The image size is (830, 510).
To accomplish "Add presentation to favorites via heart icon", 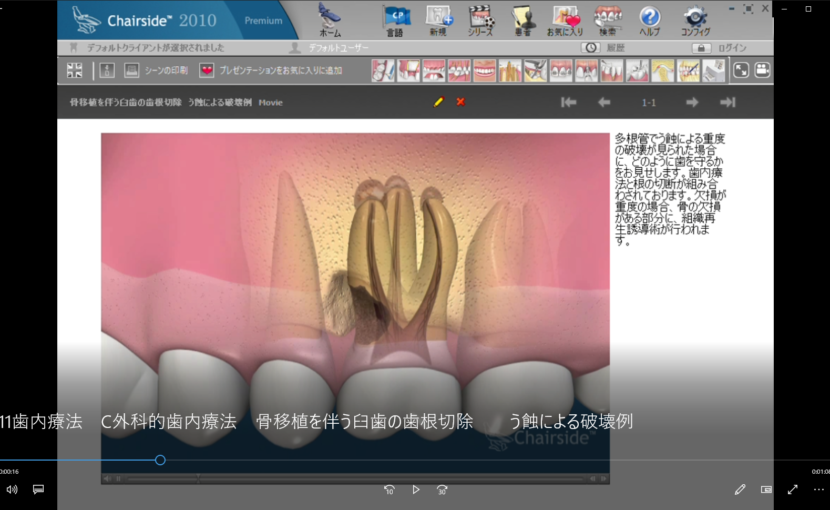I will coord(206,70).
